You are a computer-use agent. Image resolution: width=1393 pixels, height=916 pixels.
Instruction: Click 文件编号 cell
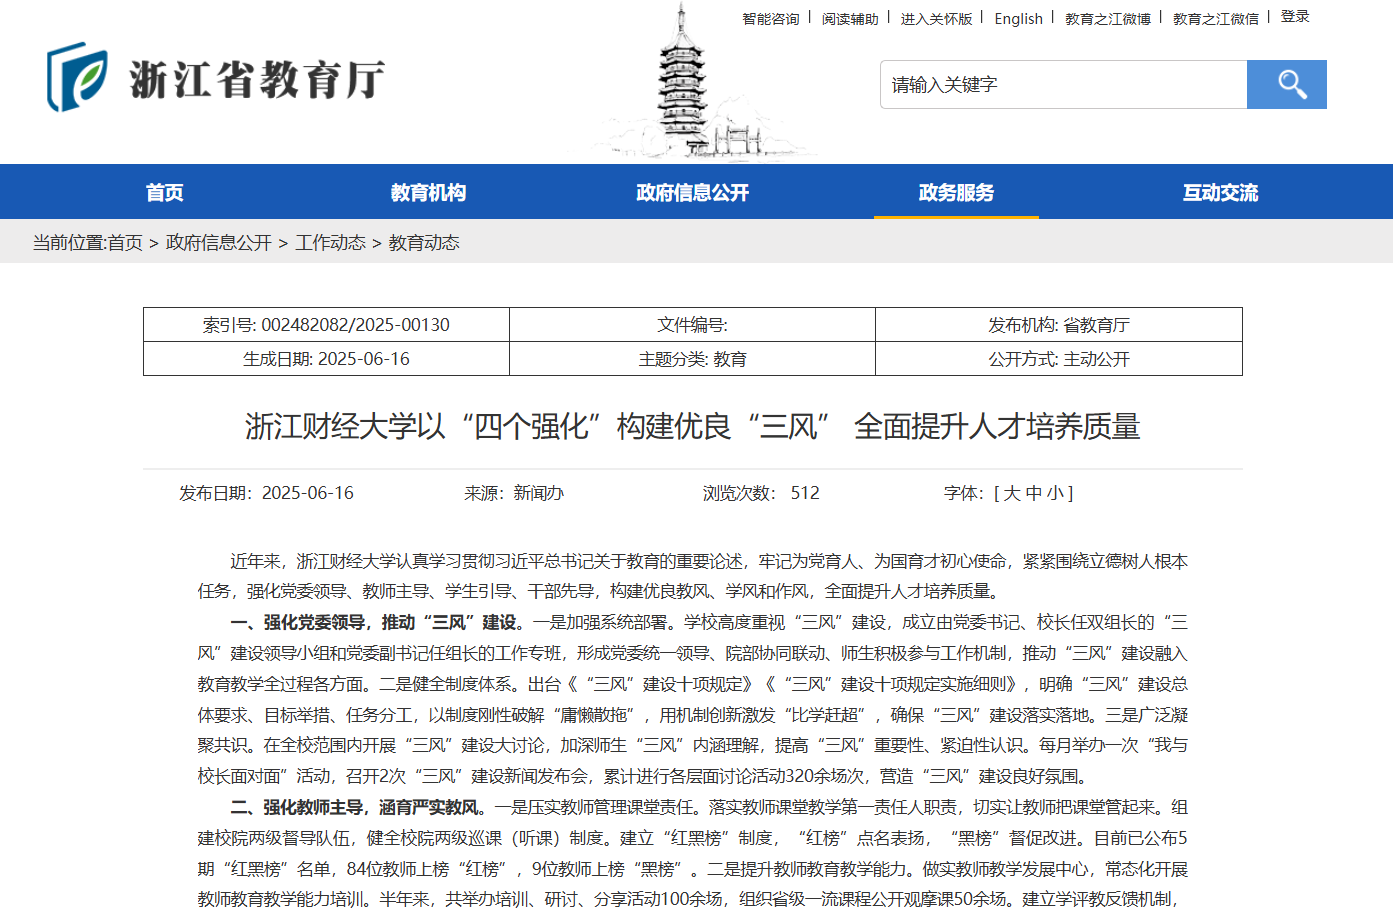[x=692, y=325]
